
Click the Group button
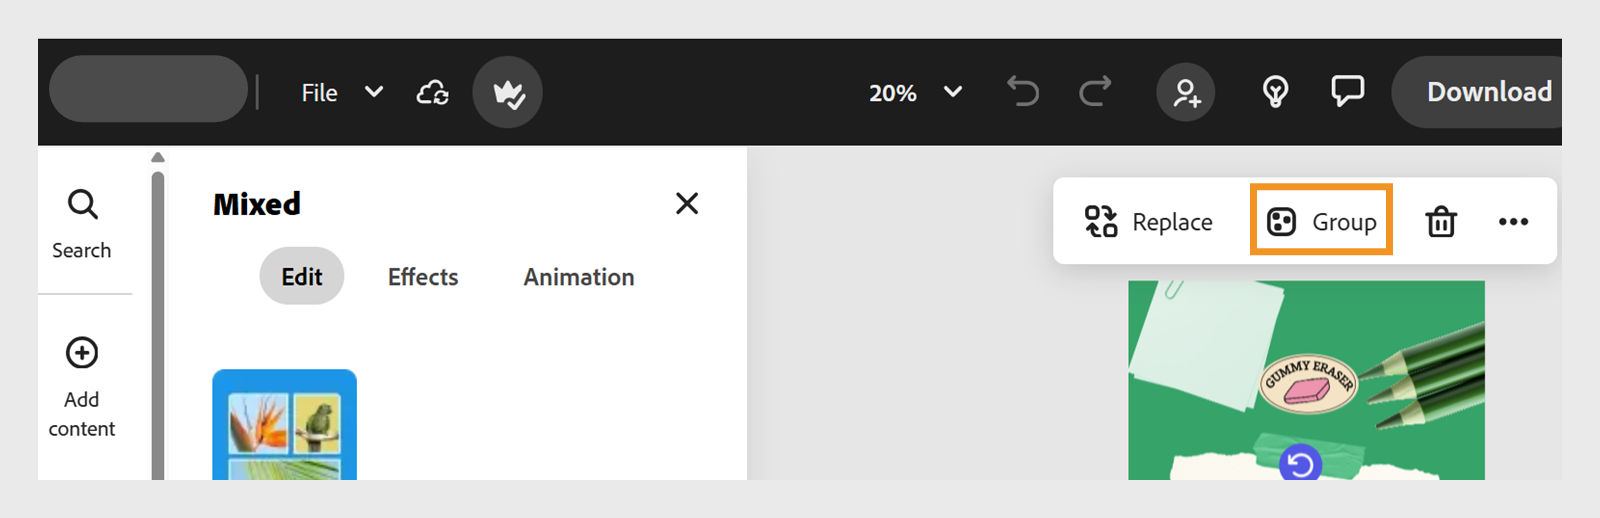click(x=1321, y=221)
